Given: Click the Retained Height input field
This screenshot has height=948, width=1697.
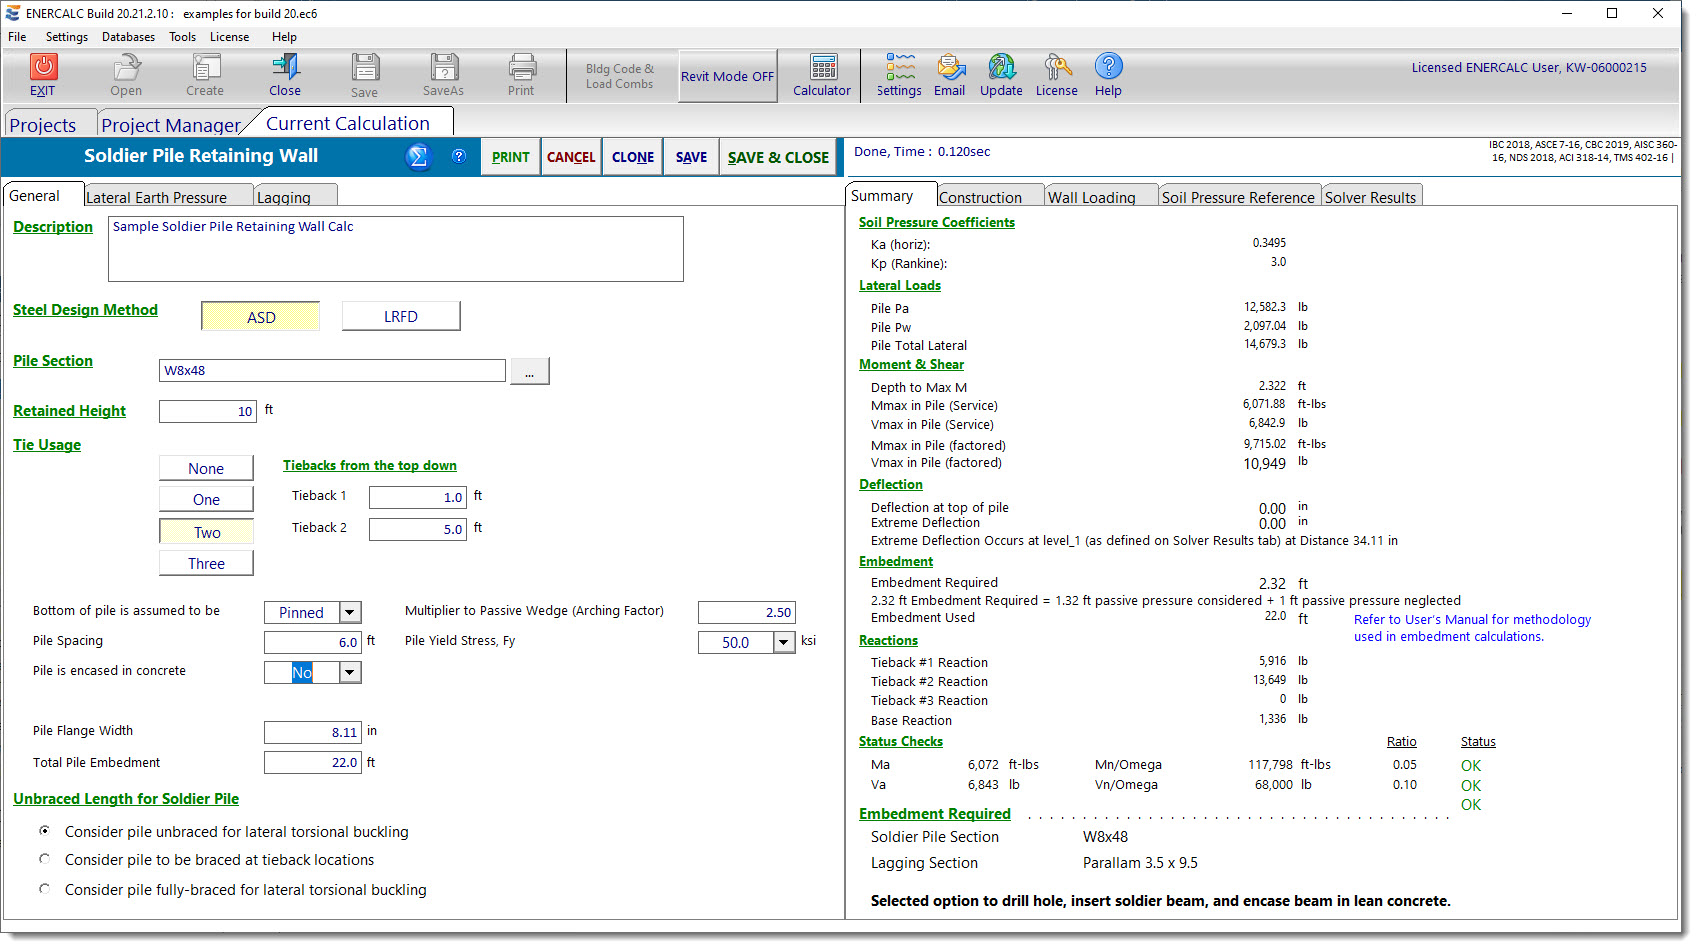Looking at the screenshot, I should click(x=208, y=411).
